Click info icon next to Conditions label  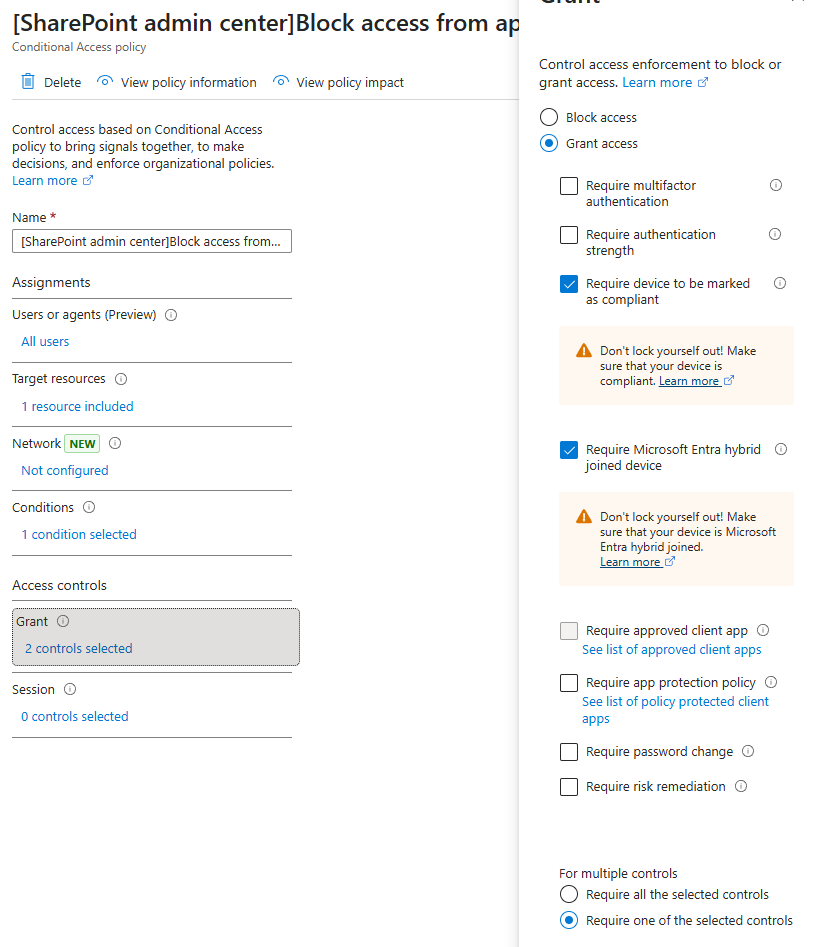click(x=89, y=507)
